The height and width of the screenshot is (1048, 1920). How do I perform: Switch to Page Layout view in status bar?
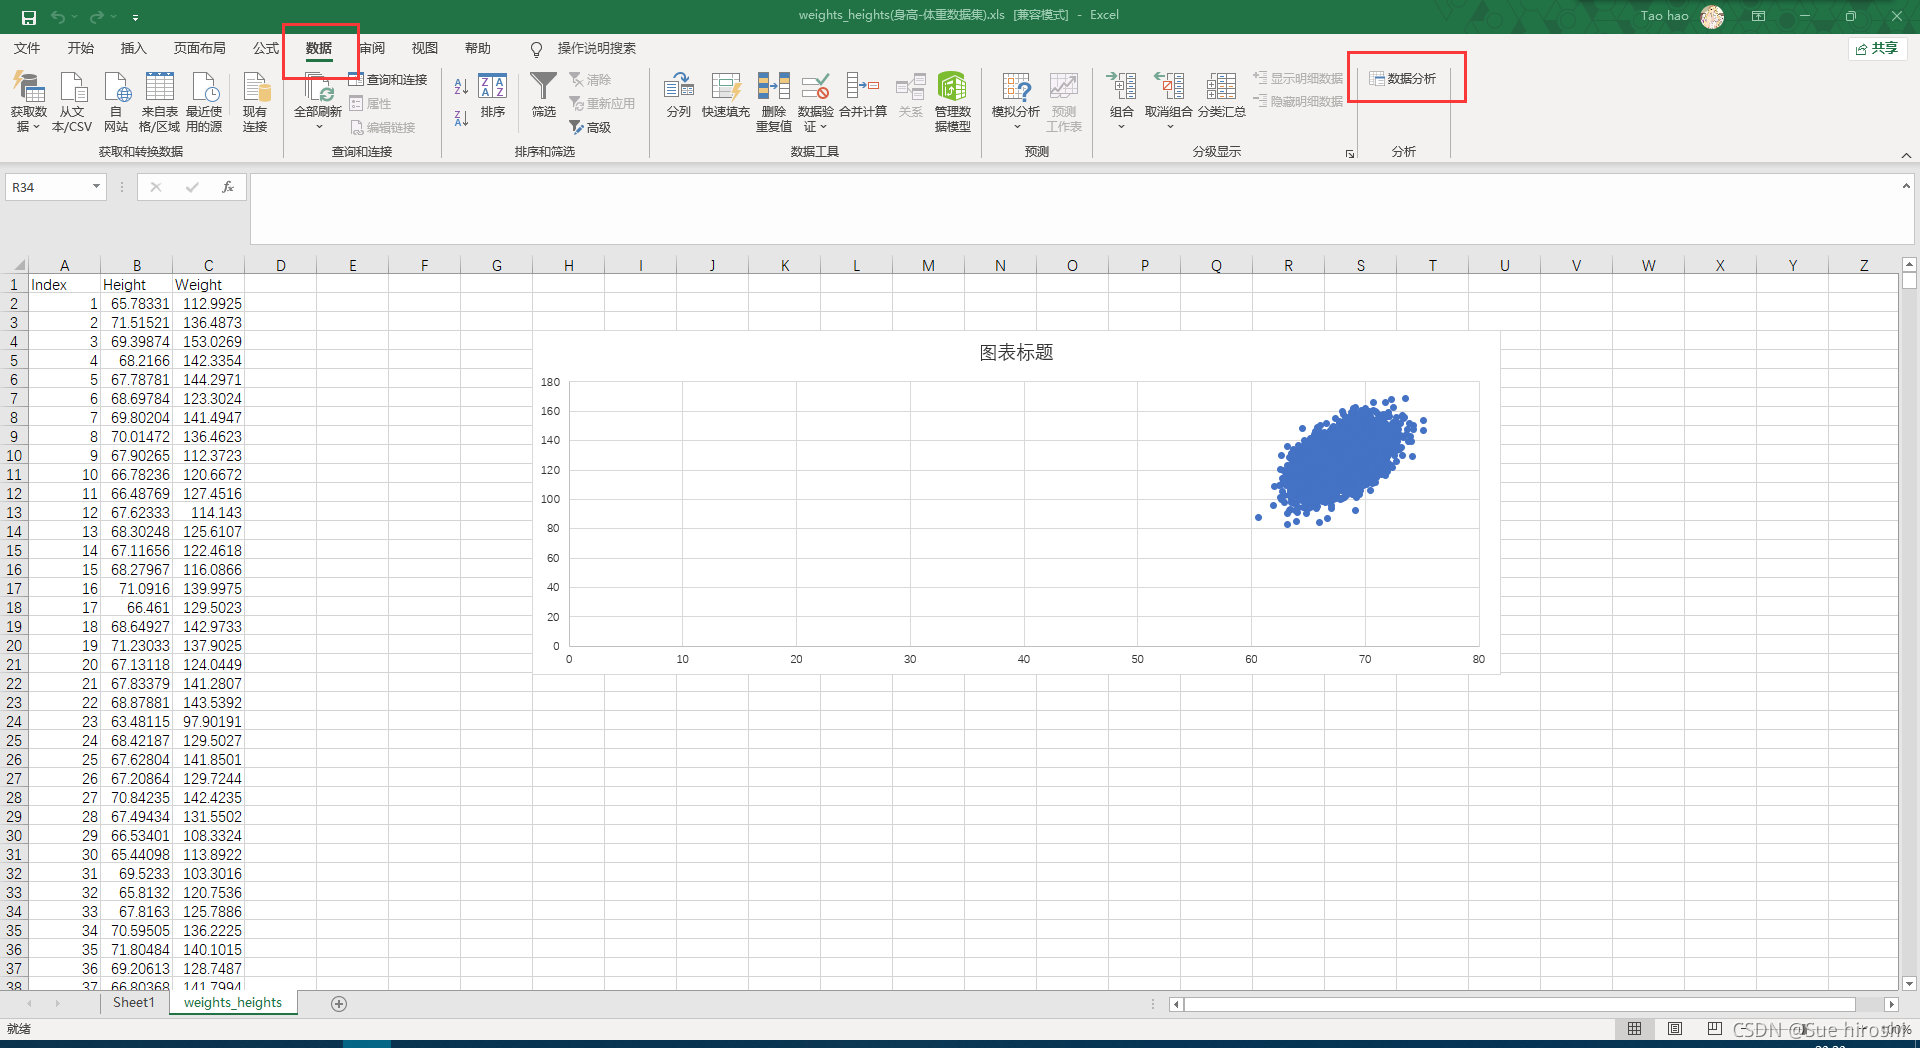pos(1675,1029)
